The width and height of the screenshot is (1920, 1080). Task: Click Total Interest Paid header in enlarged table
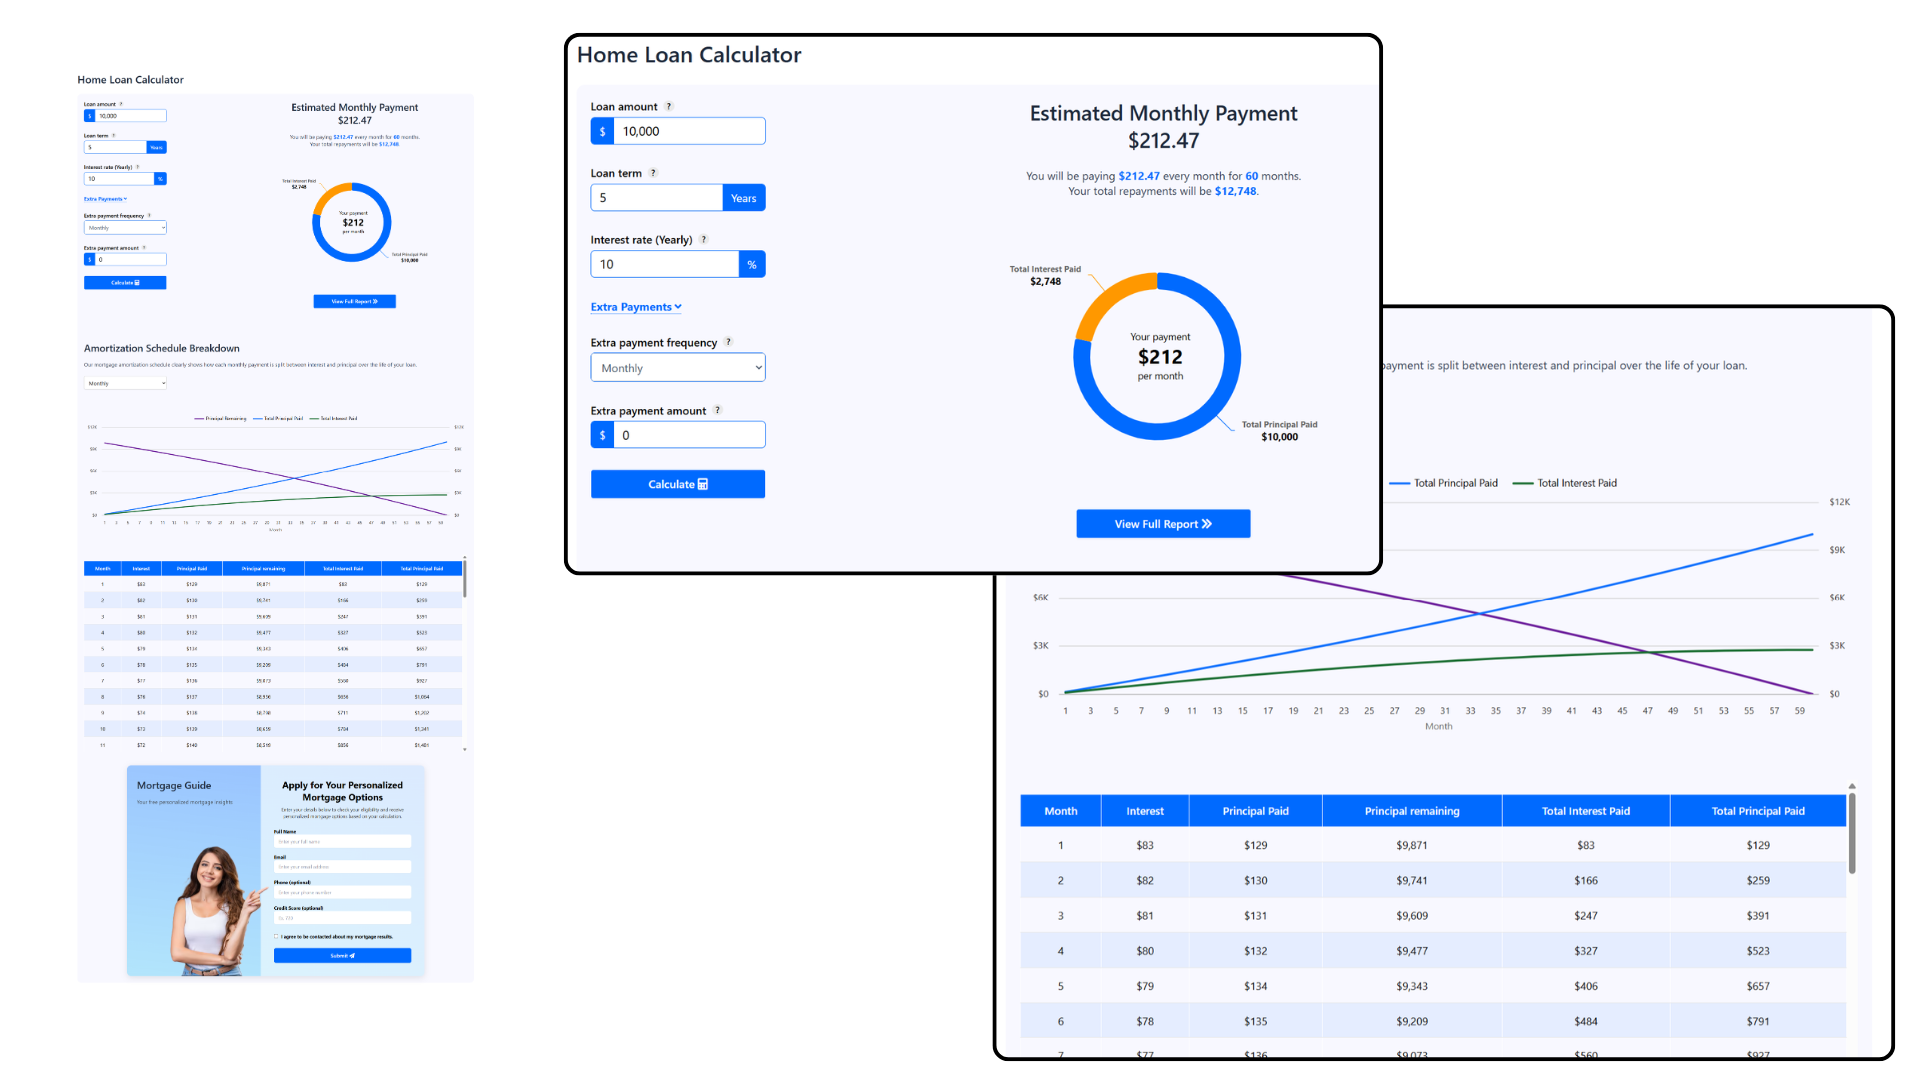pyautogui.click(x=1586, y=811)
